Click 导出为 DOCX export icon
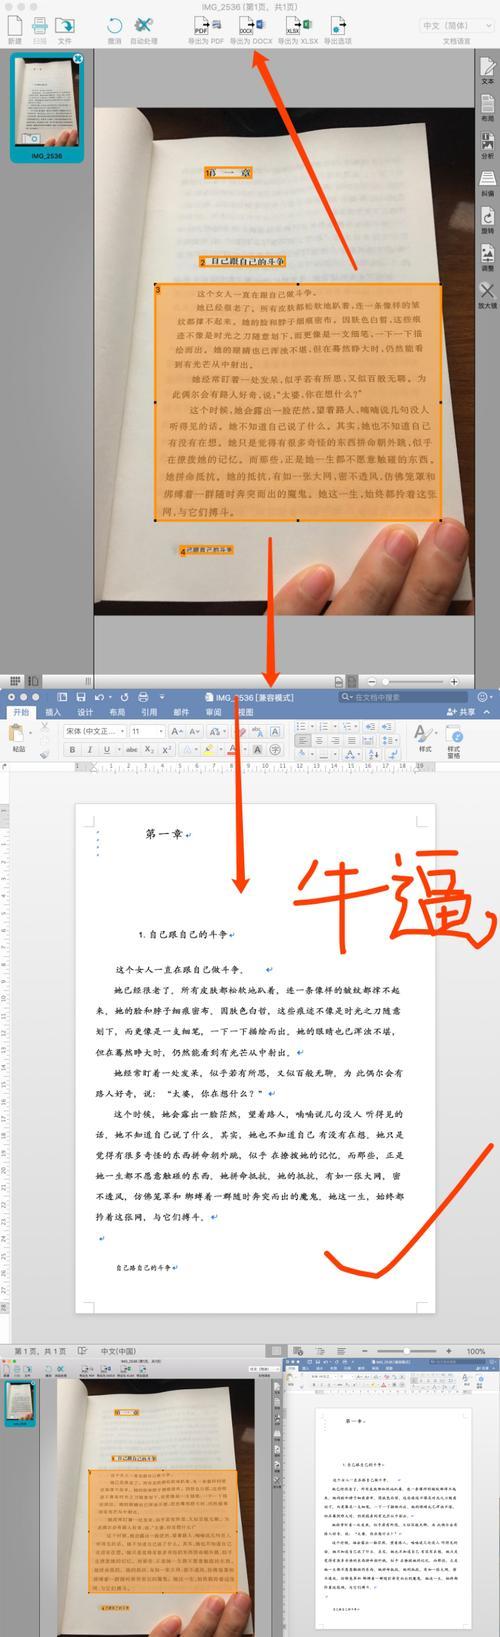Screen dimensions: 500x1637 coord(250,30)
